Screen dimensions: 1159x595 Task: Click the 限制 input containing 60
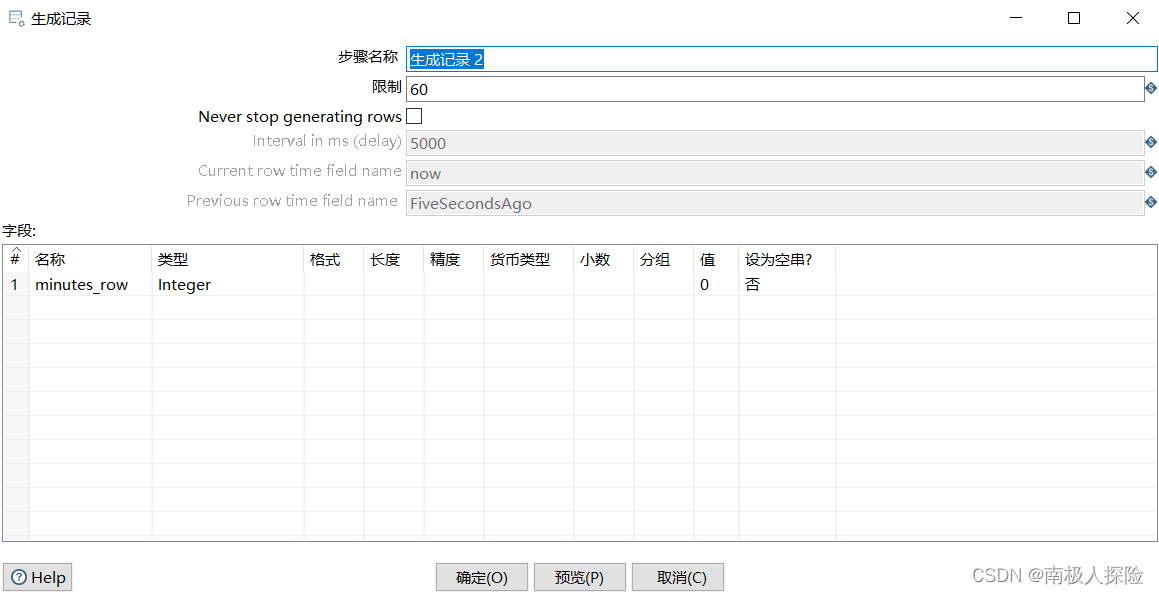(x=775, y=89)
